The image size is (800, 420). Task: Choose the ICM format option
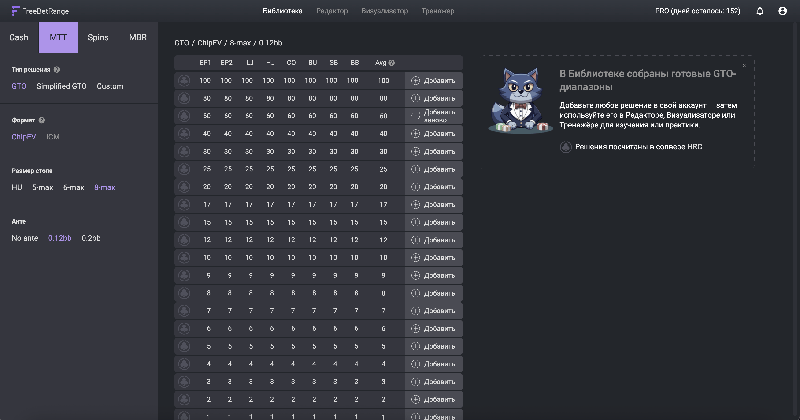click(53, 136)
